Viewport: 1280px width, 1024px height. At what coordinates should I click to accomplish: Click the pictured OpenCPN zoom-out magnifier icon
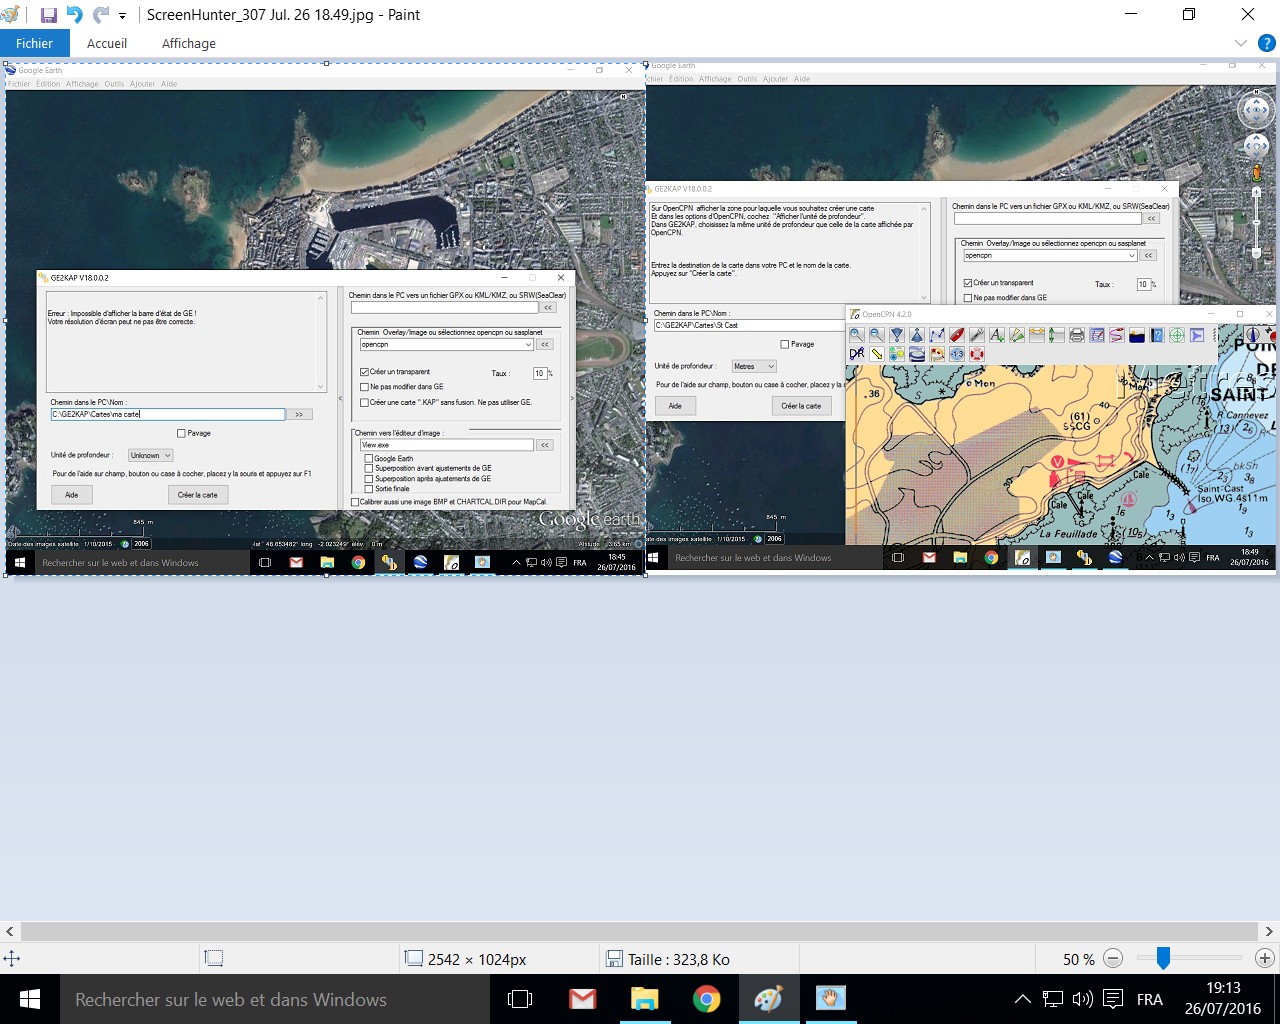[876, 335]
